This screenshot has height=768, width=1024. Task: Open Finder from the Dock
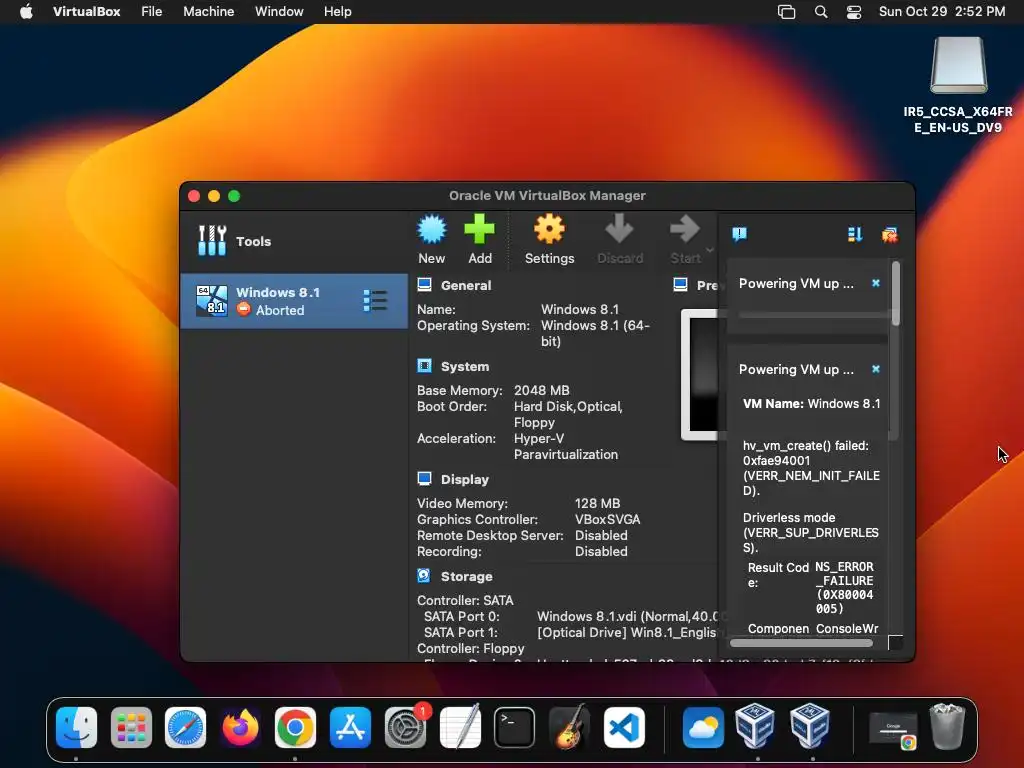[76, 727]
